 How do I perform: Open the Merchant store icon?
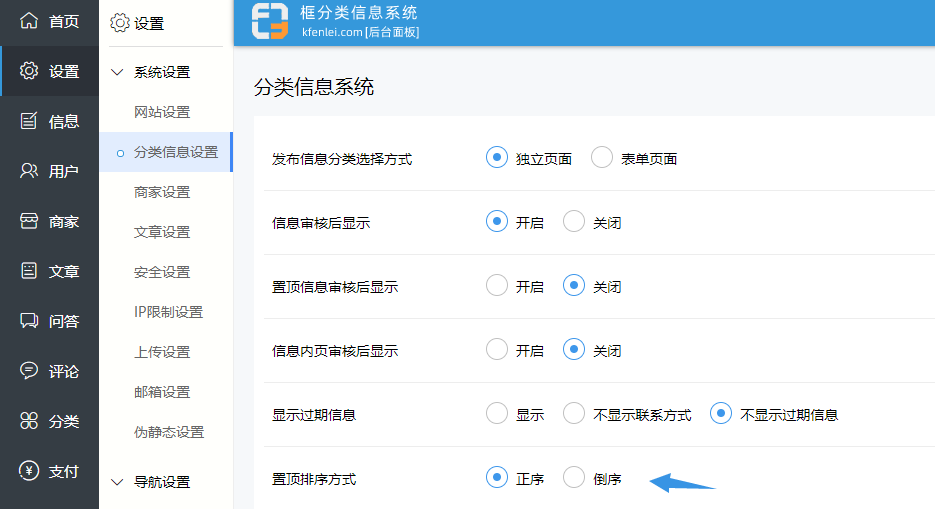coord(29,221)
